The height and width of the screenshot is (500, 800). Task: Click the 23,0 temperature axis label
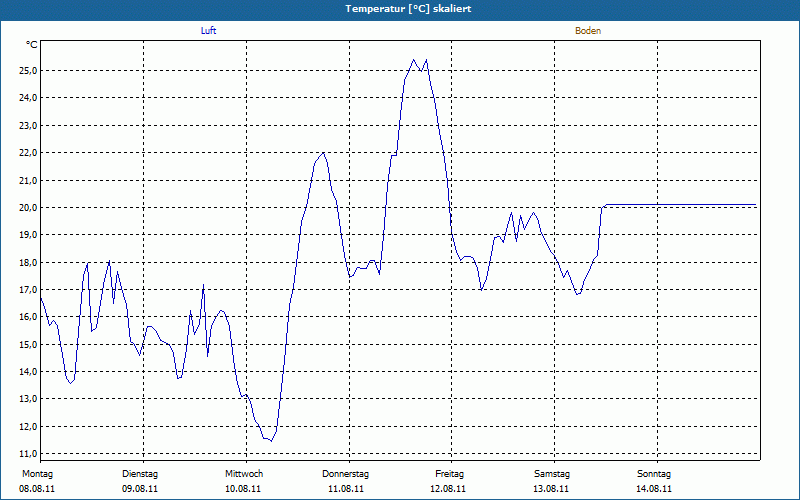[x=28, y=125]
